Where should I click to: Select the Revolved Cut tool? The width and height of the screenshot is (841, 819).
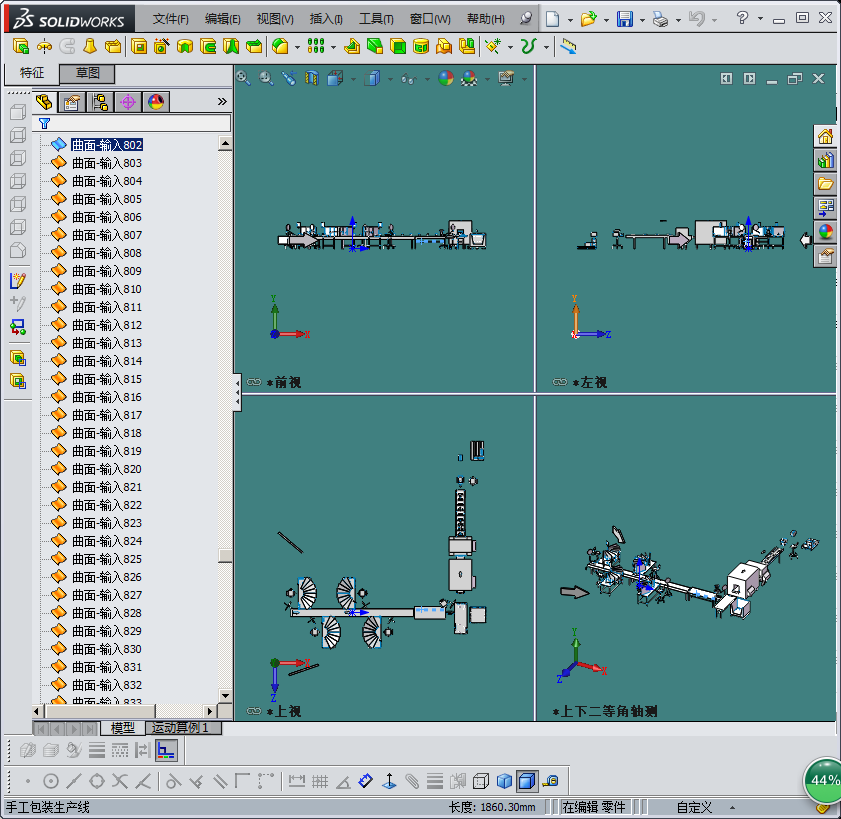click(185, 47)
